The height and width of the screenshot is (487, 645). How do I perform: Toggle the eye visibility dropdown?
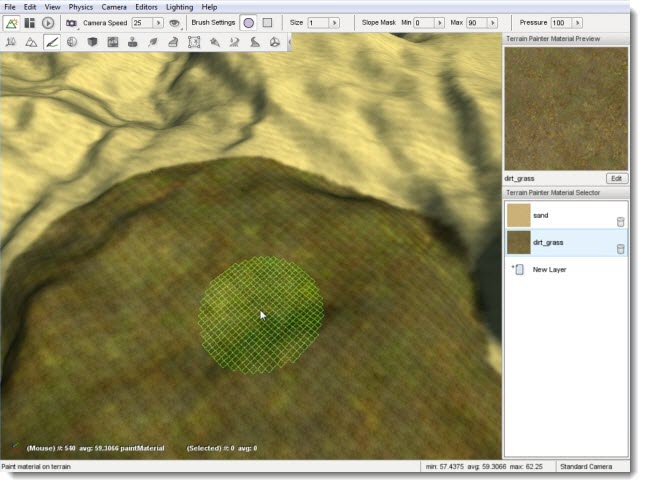coord(174,22)
